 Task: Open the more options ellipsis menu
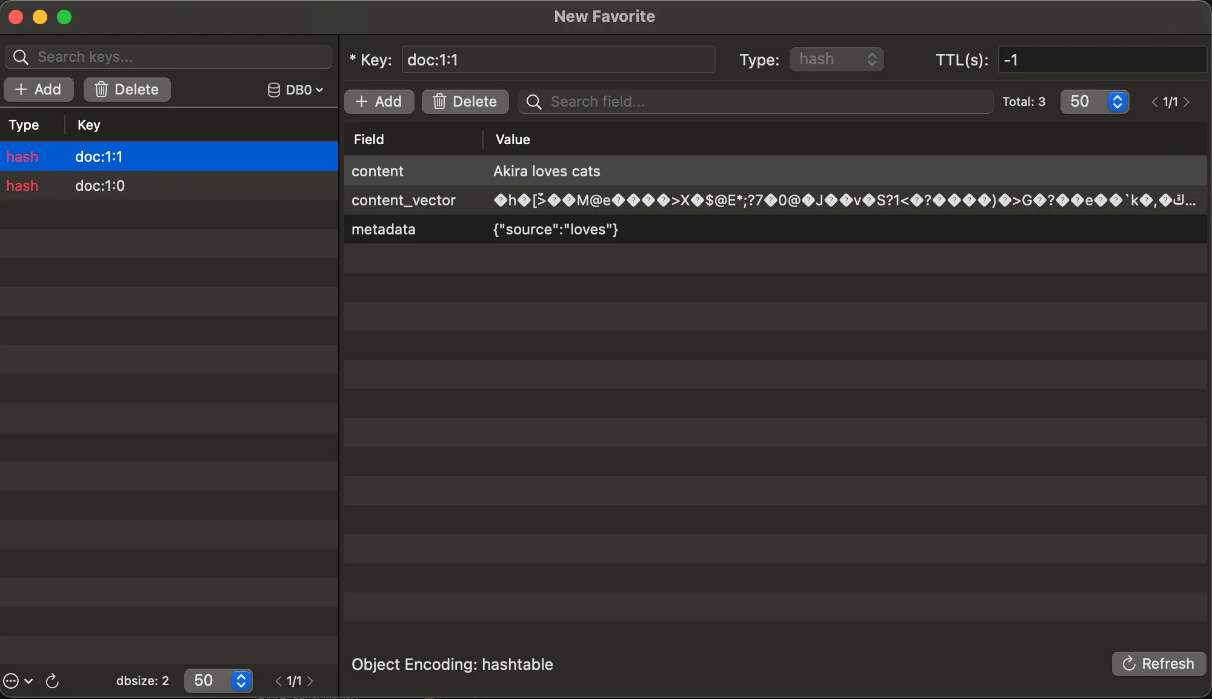tap(17, 680)
